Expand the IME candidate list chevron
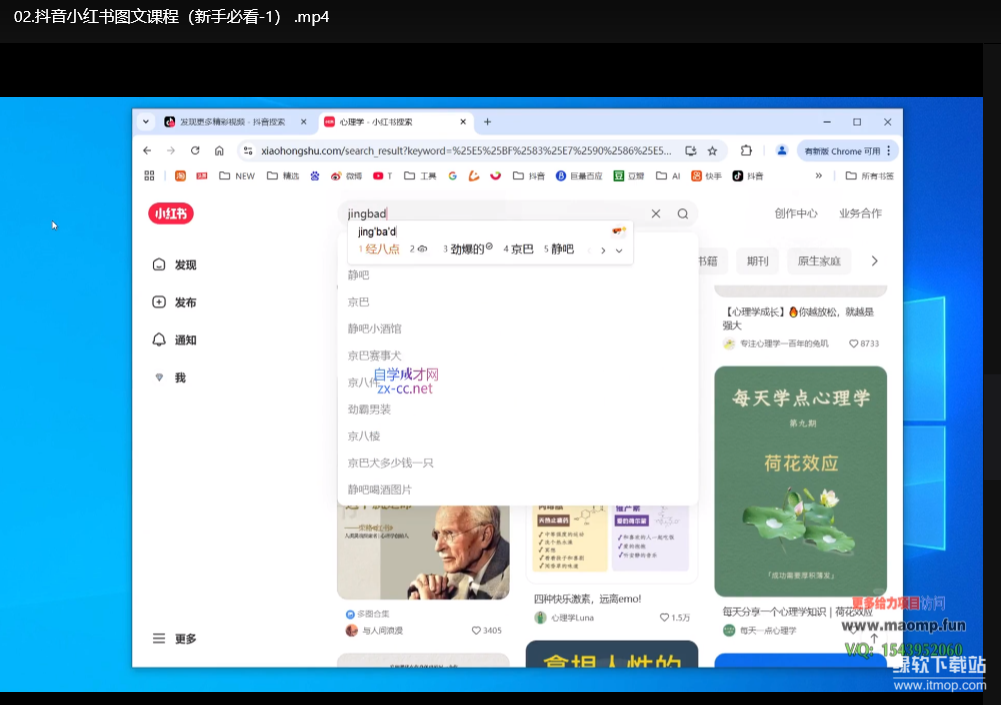1001x705 pixels. click(x=619, y=250)
